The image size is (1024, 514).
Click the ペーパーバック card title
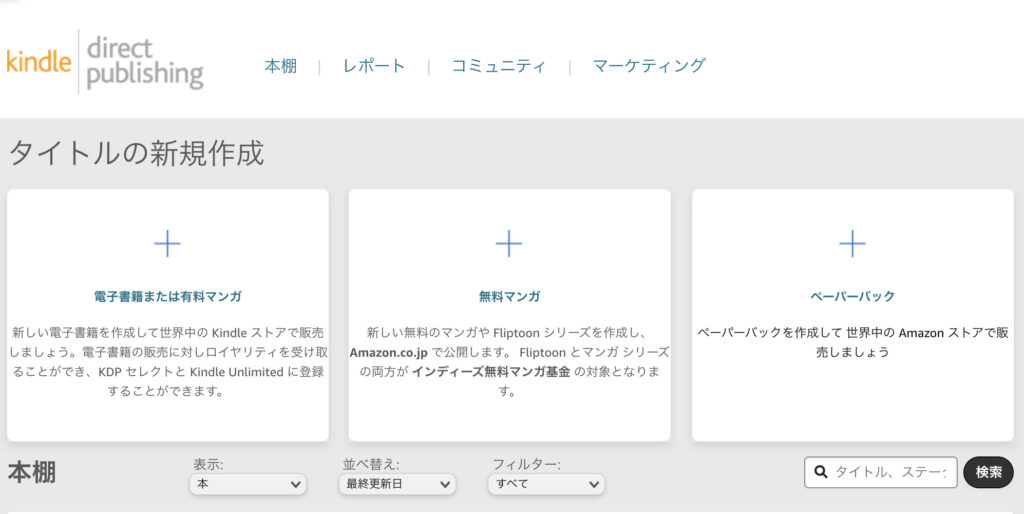852,297
